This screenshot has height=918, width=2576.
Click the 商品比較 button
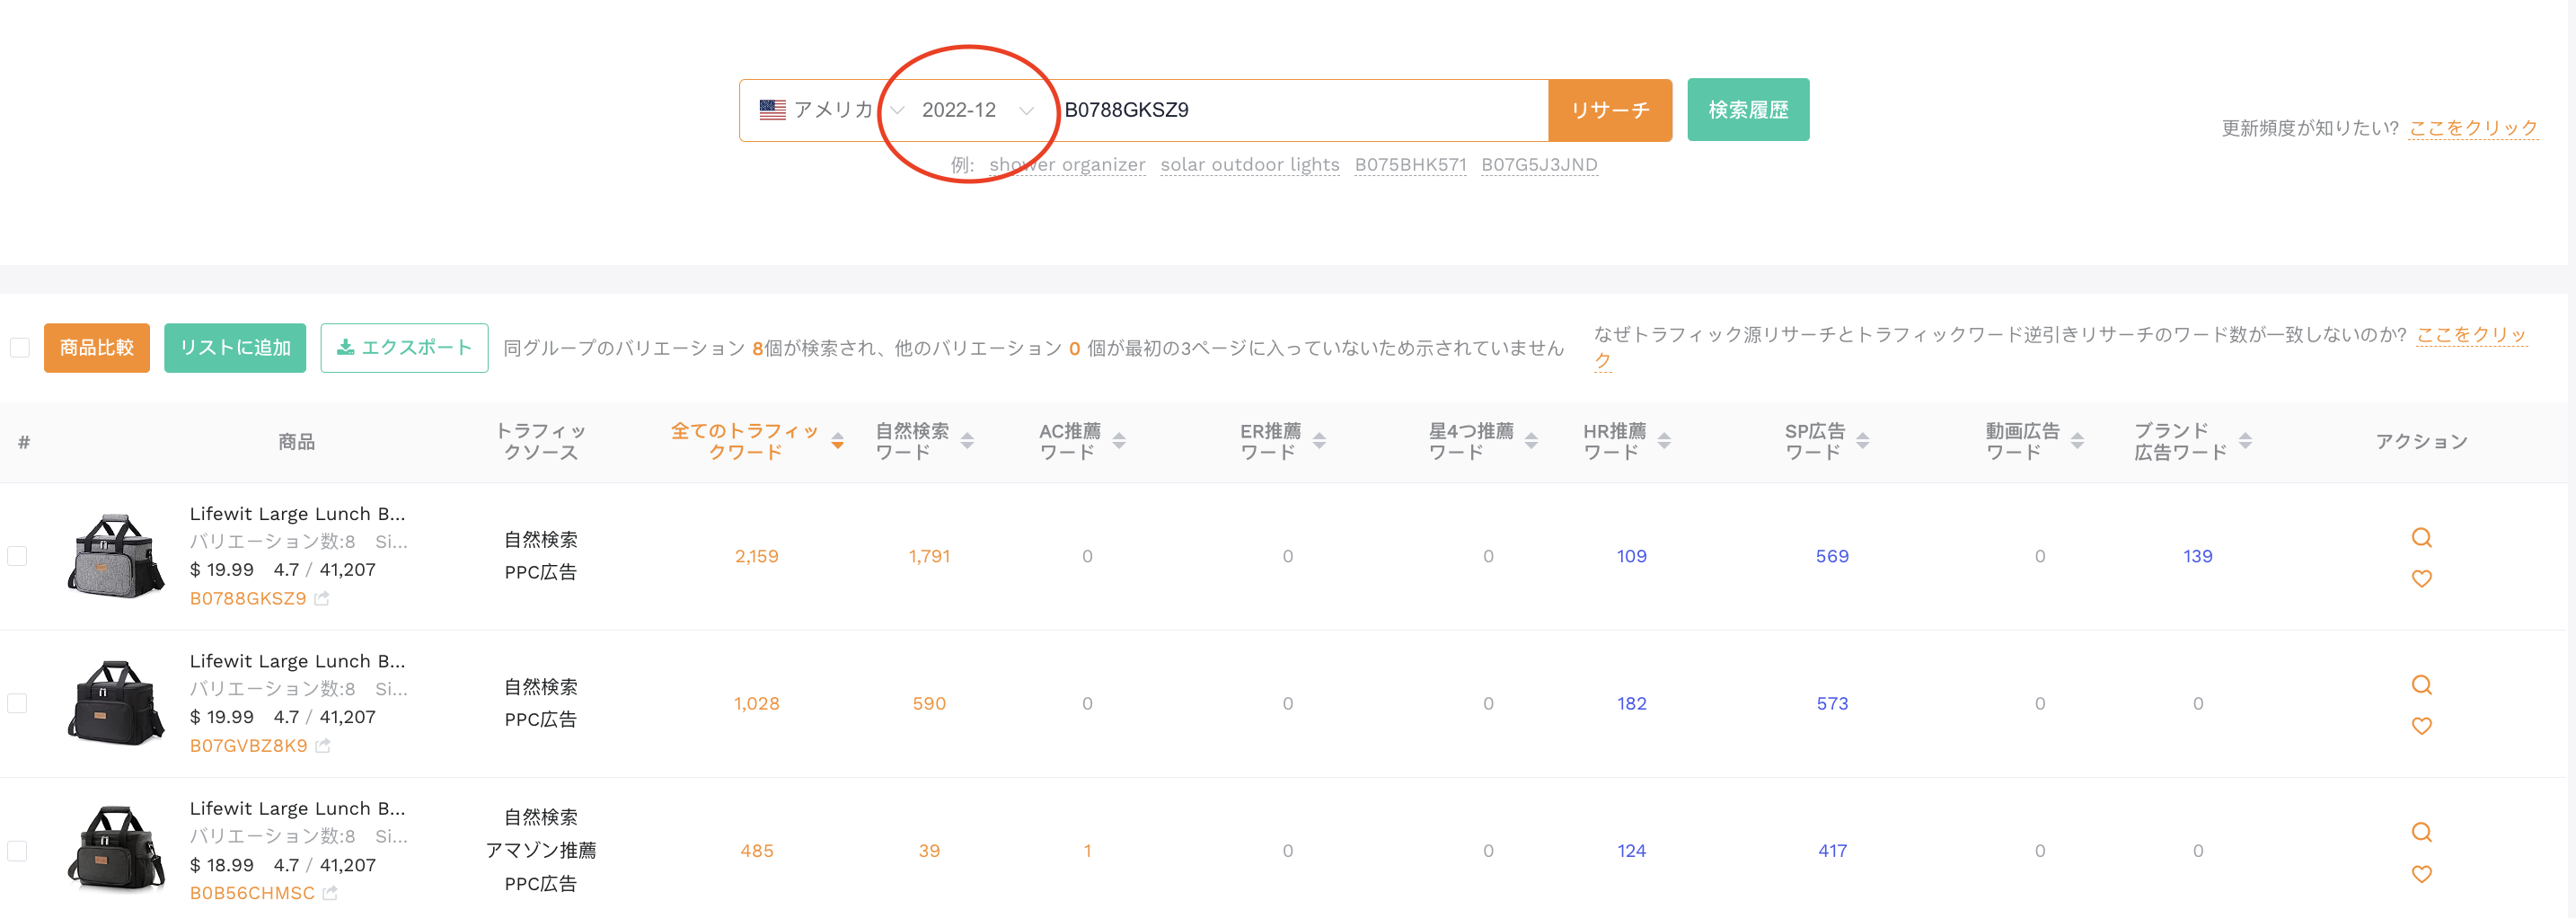[97, 348]
